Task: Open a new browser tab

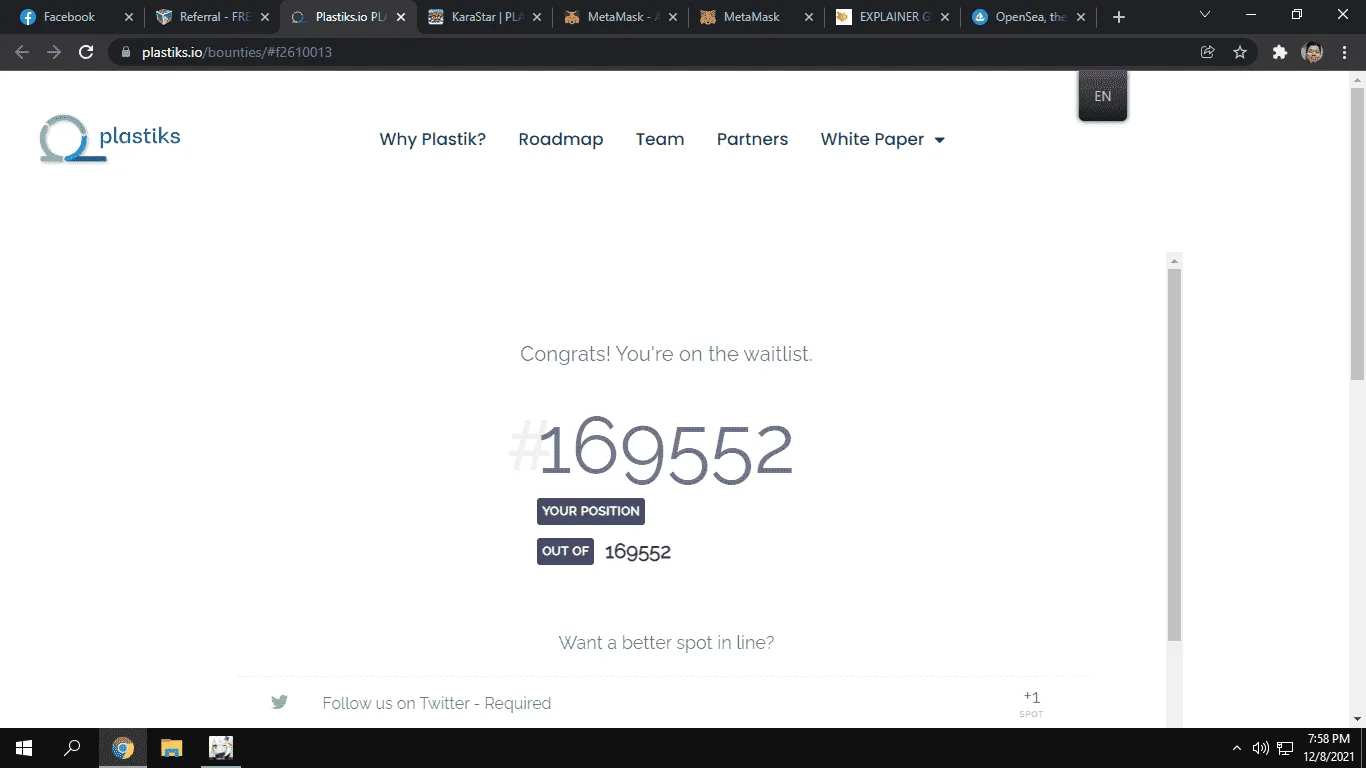Action: click(x=1119, y=17)
